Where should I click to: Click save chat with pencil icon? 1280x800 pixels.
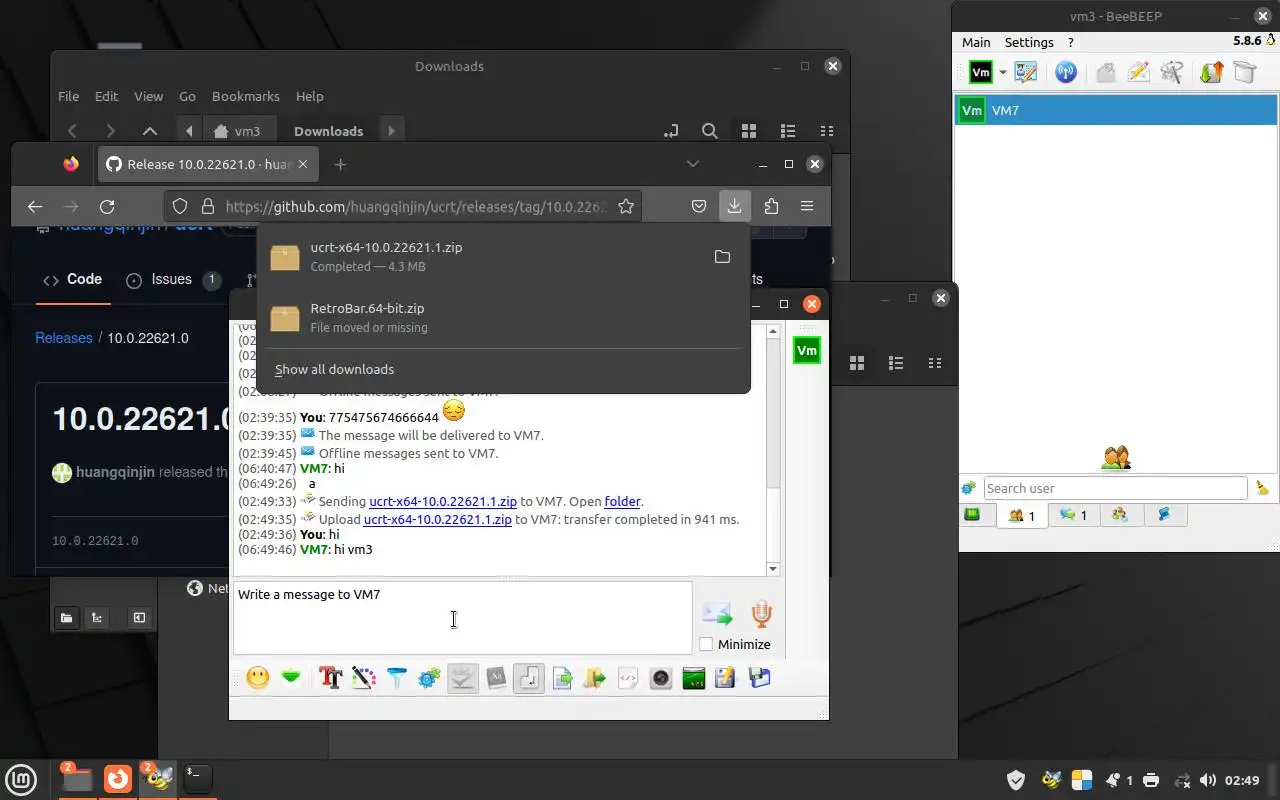click(726, 678)
